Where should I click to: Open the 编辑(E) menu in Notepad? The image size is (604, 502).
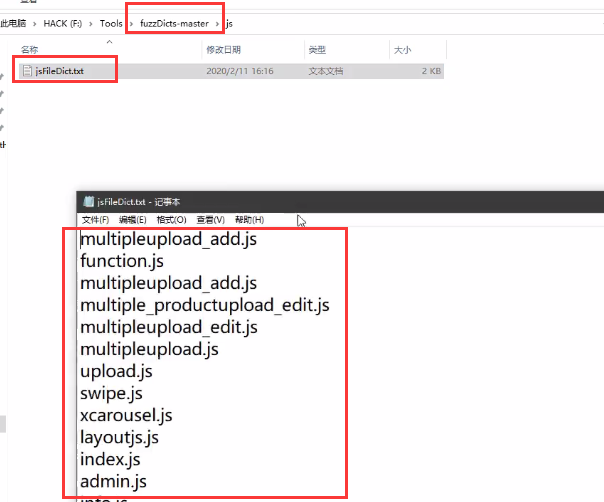point(132,220)
